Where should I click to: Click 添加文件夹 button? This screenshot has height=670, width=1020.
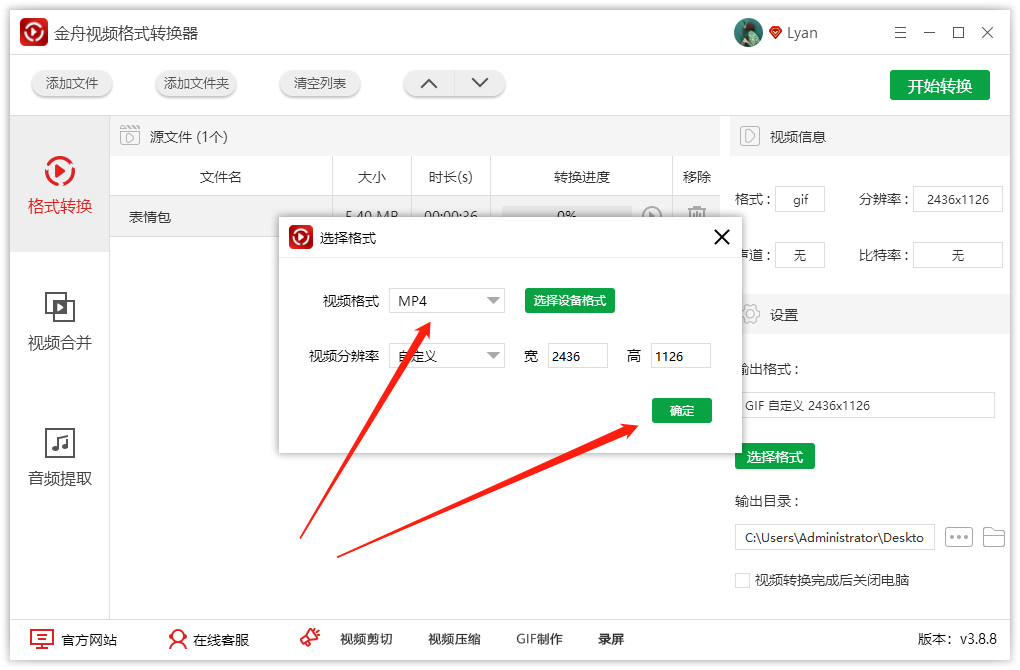[196, 83]
